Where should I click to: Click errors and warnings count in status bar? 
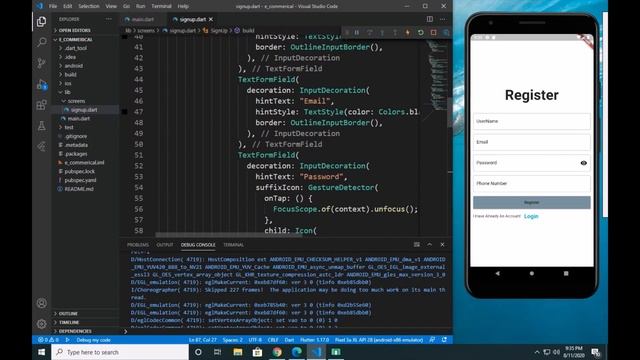coord(49,340)
